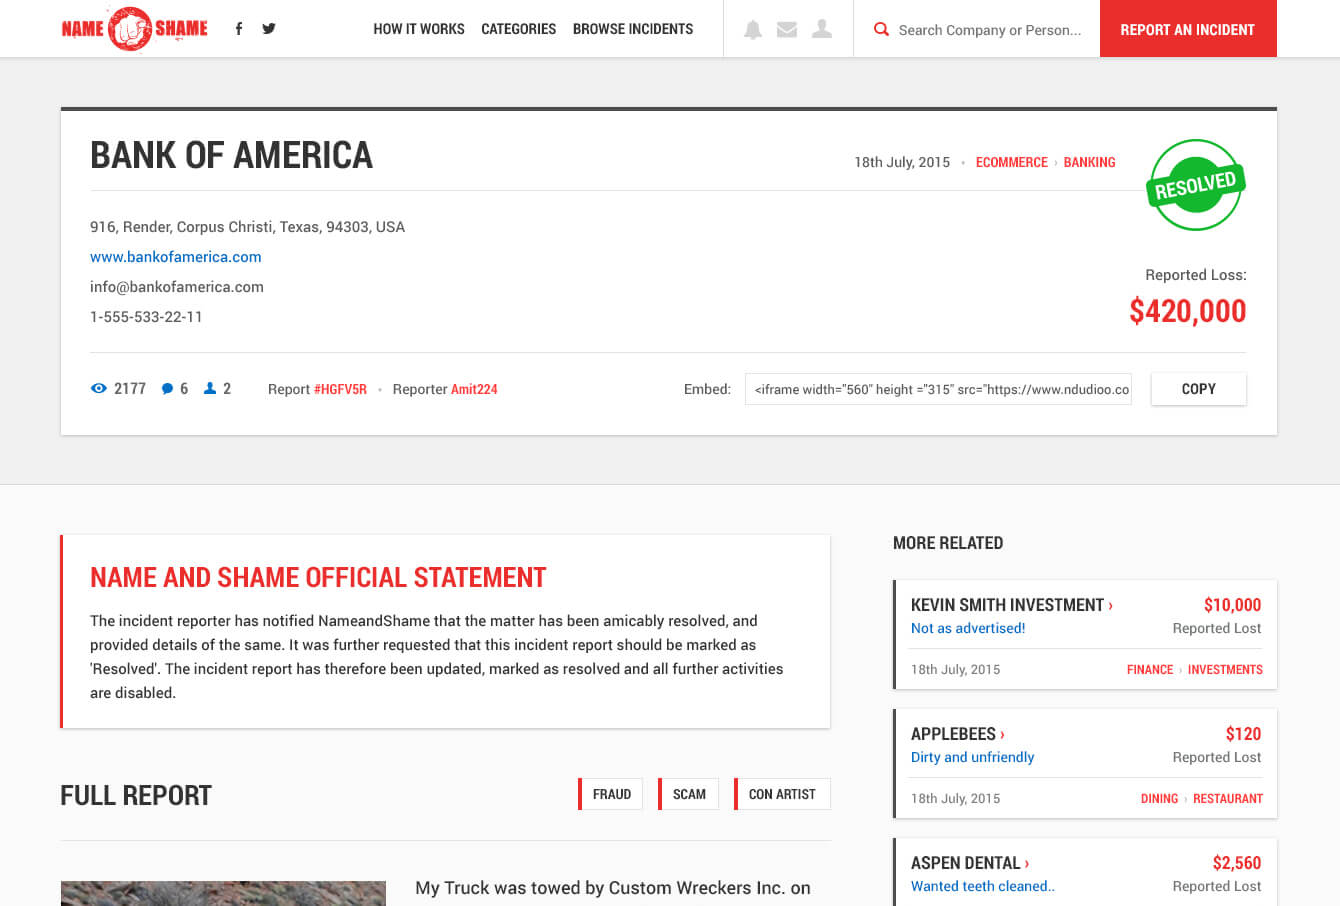Click Not as advertised! link
This screenshot has height=906, width=1340.
968,628
